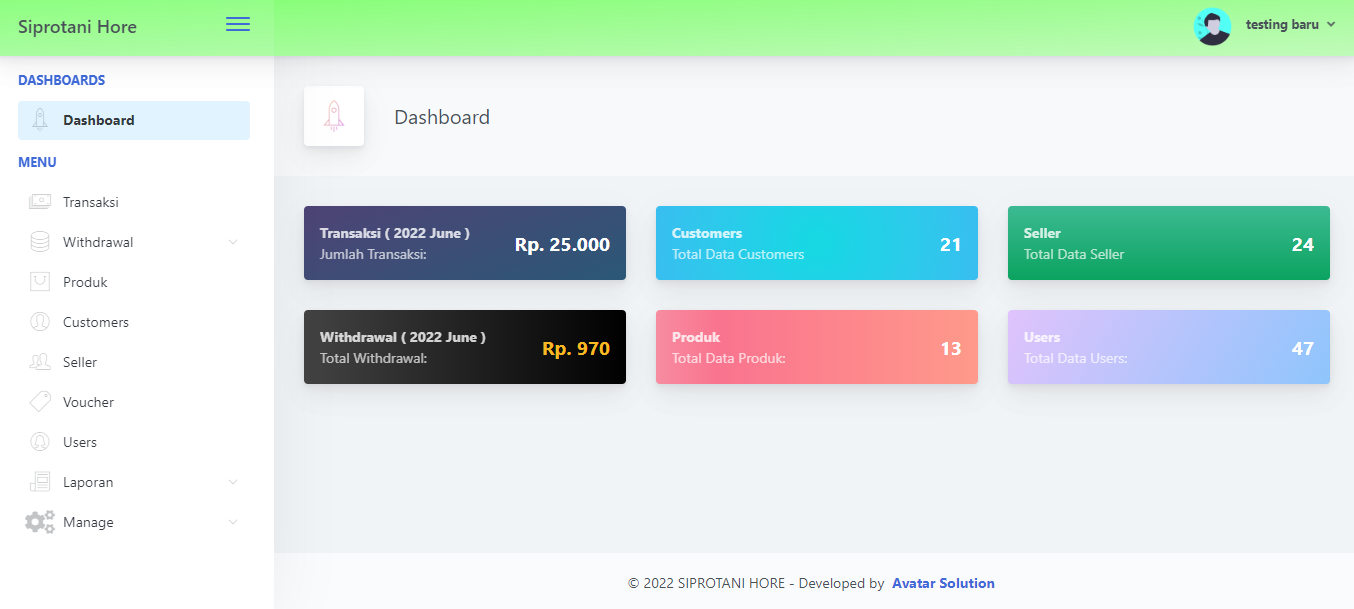Open the Transaksi 2022 June stat card
This screenshot has height=609, width=1354.
465,243
